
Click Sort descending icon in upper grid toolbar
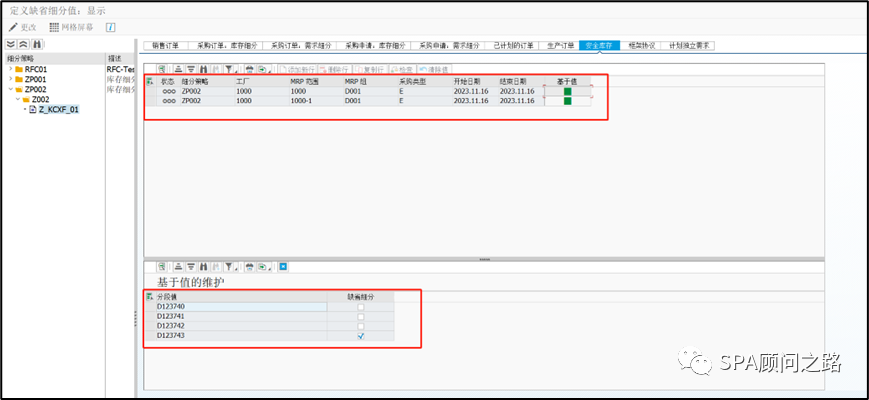[191, 69]
